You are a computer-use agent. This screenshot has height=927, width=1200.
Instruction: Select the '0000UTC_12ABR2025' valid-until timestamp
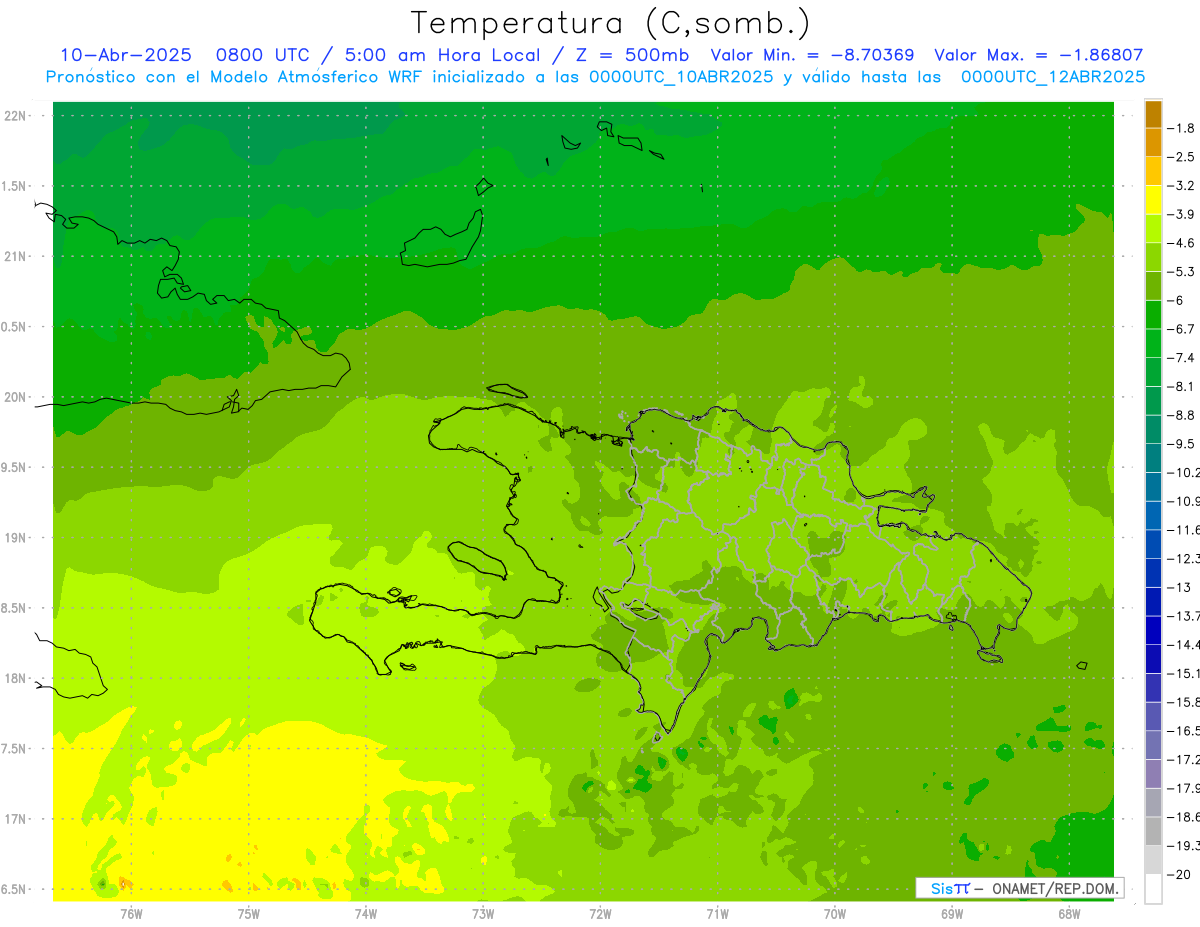(x=1053, y=77)
